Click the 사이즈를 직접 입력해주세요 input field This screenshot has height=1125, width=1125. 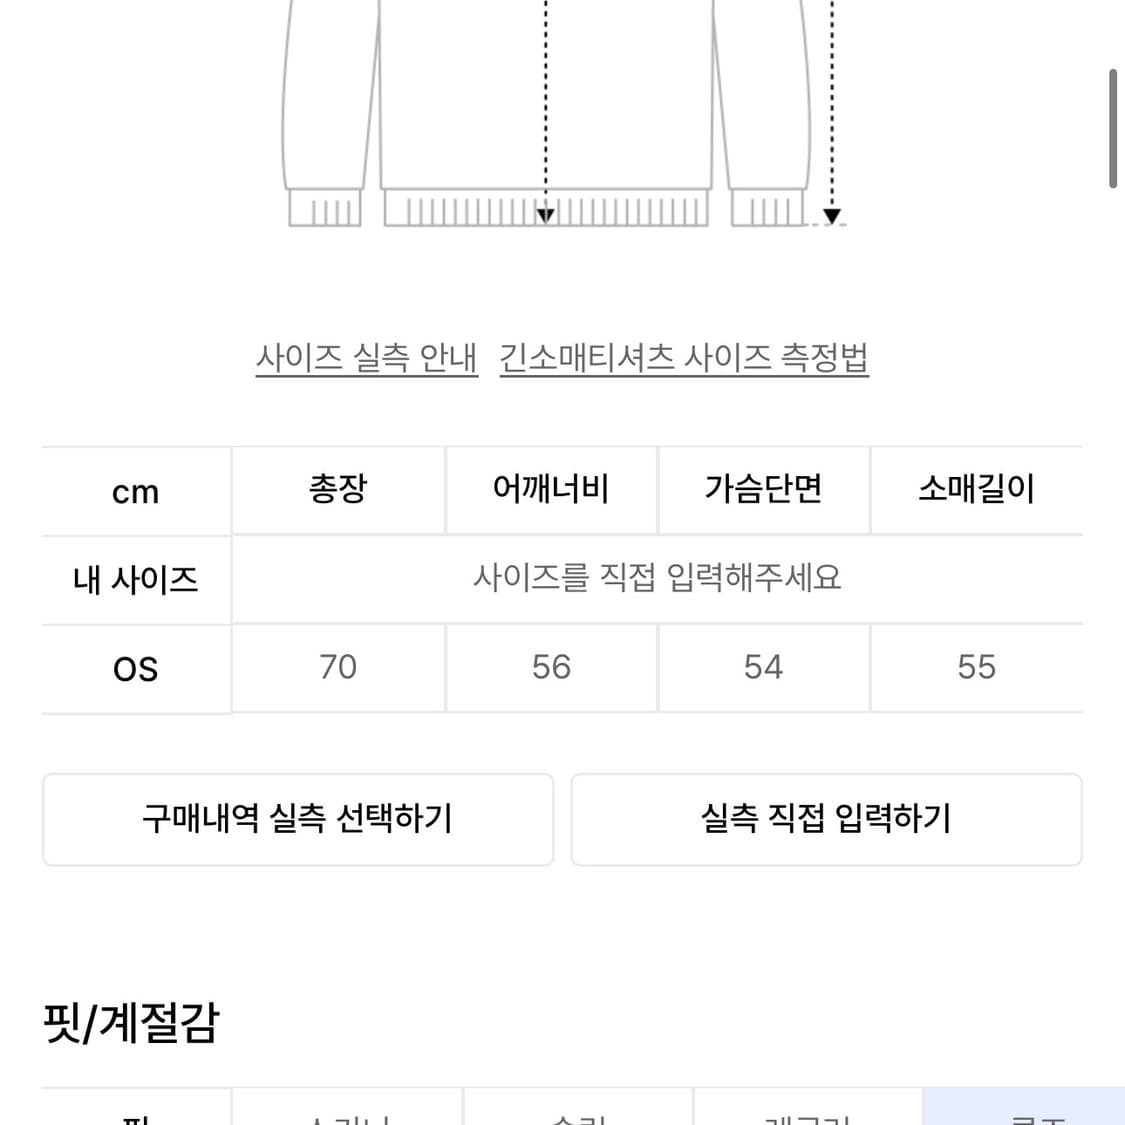coord(657,580)
